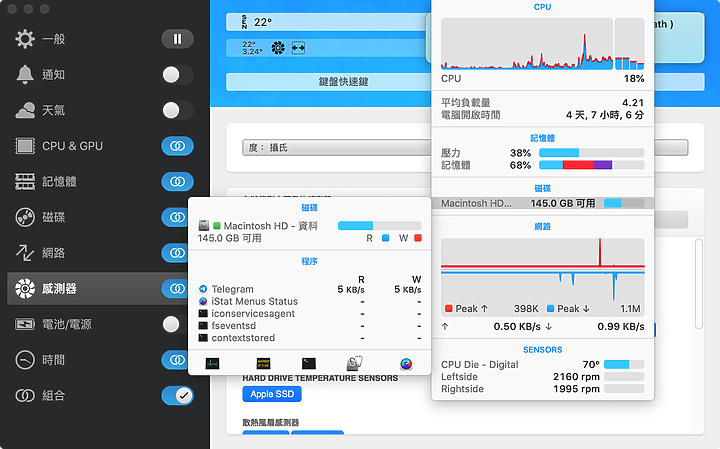Open the 記憶體 memory icon in sidebar
The image size is (720, 449).
pyautogui.click(x=25, y=182)
